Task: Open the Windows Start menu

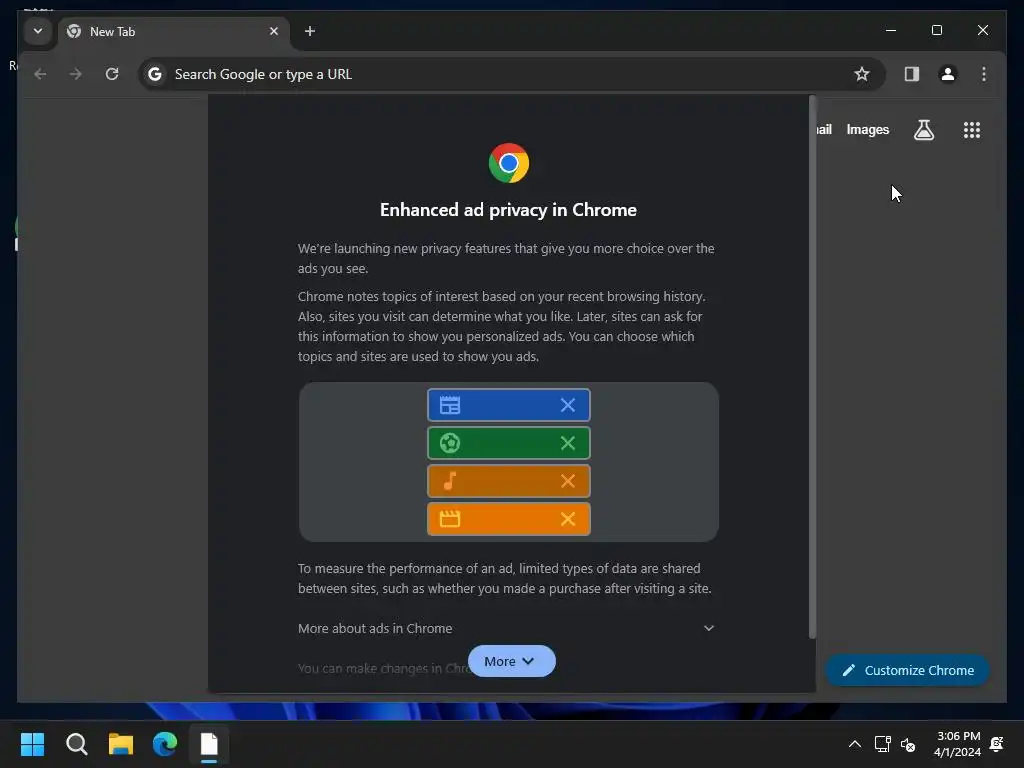Action: click(x=32, y=744)
